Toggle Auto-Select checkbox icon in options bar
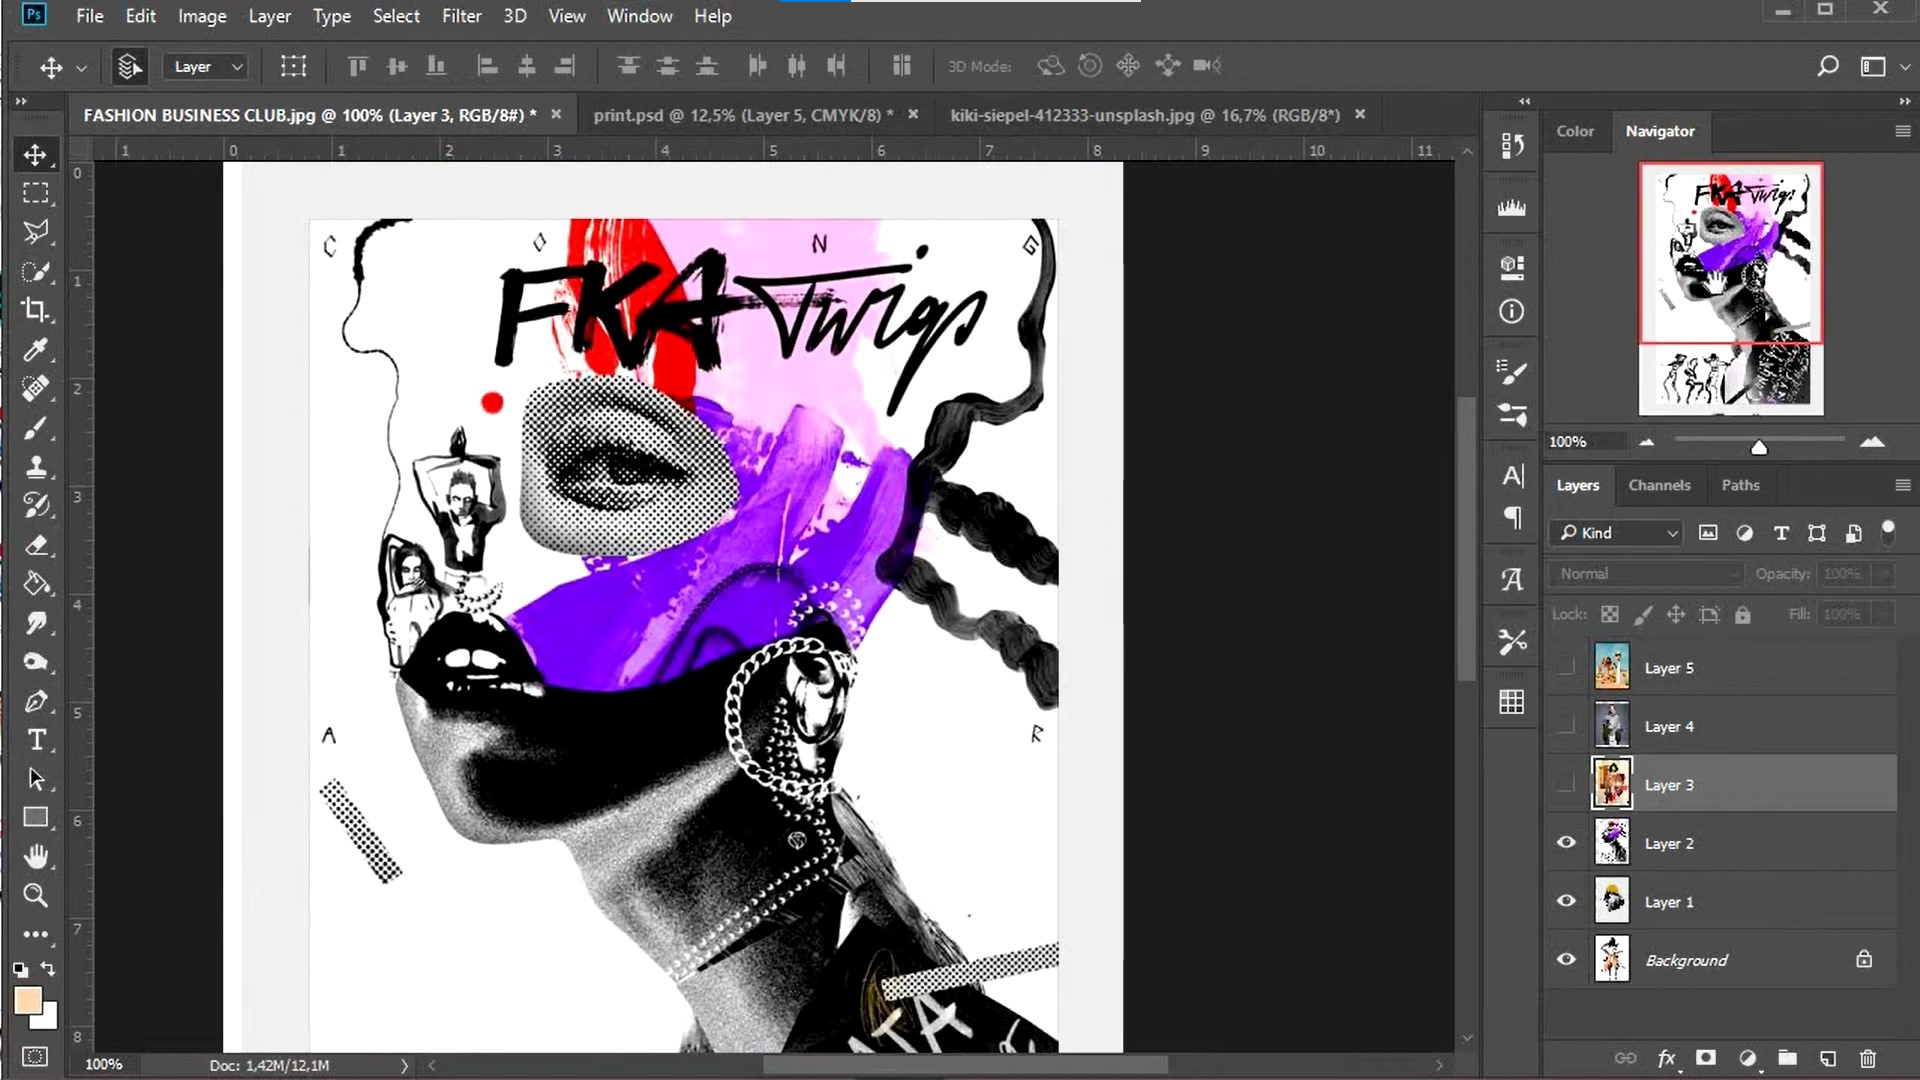The height and width of the screenshot is (1080, 1920). (x=129, y=66)
